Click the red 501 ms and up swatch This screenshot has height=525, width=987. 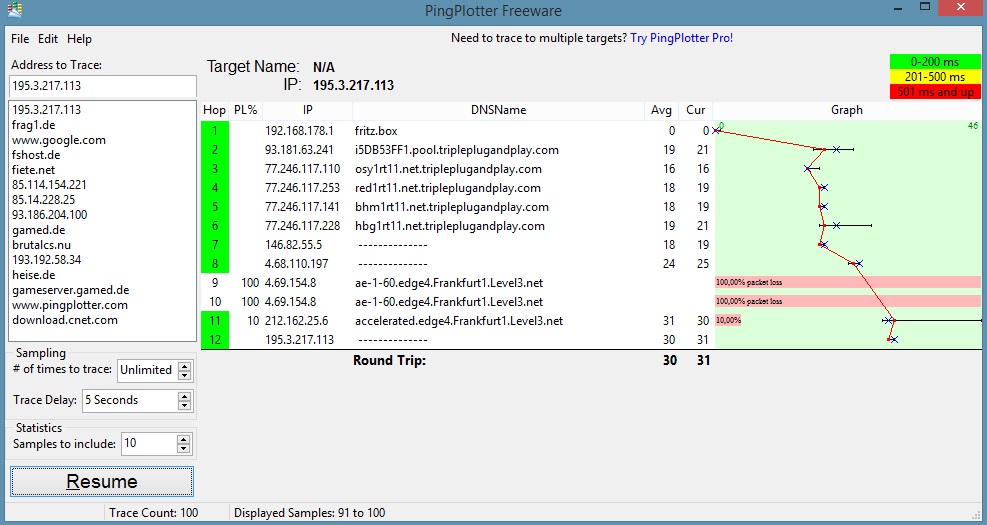pos(934,92)
